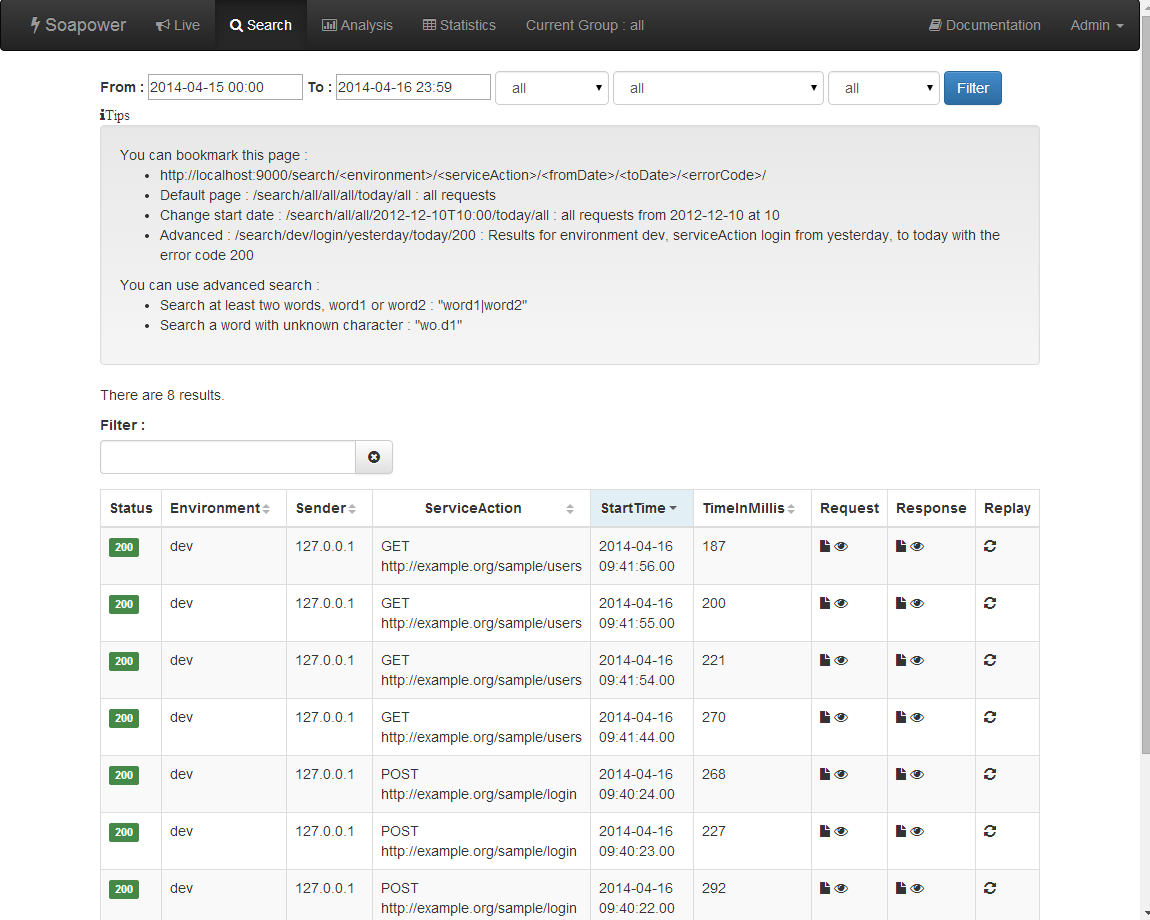Download response file for 09:40:22 row
Viewport: 1150px width, 920px height.
pyautogui.click(x=901, y=888)
